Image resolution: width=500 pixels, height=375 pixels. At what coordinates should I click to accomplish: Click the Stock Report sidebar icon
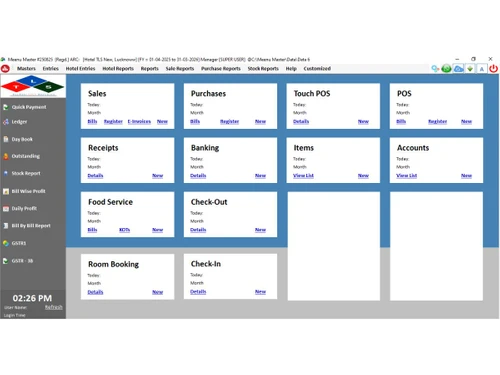pyautogui.click(x=6, y=173)
